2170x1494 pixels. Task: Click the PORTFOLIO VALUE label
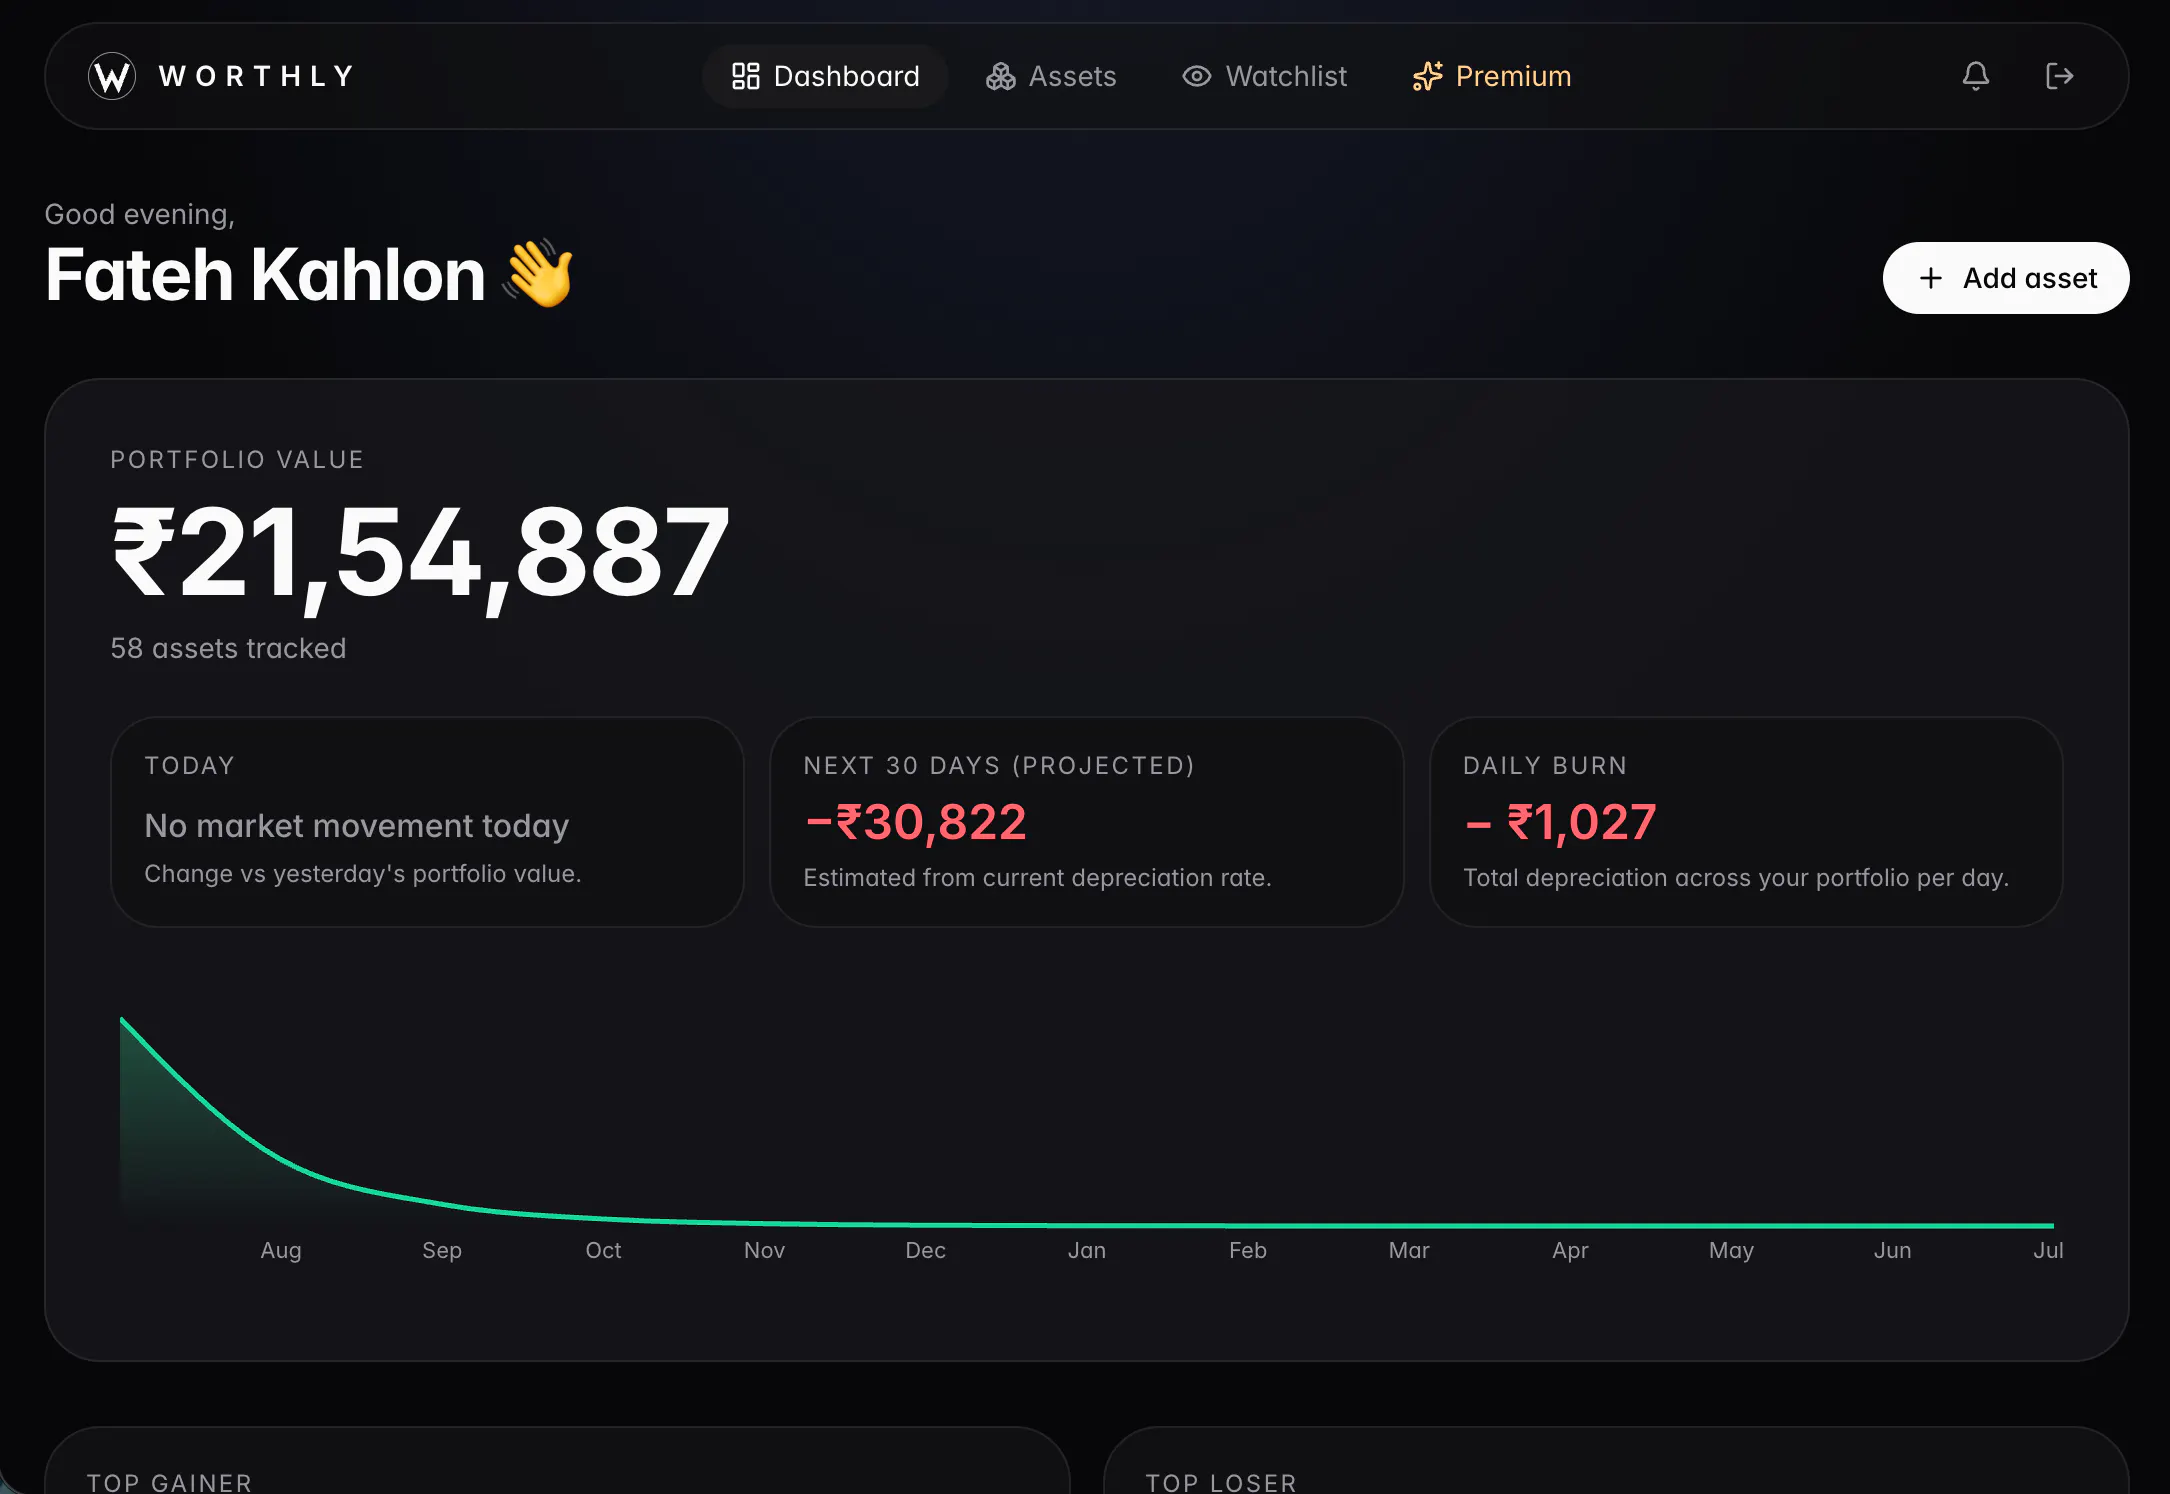(x=237, y=459)
